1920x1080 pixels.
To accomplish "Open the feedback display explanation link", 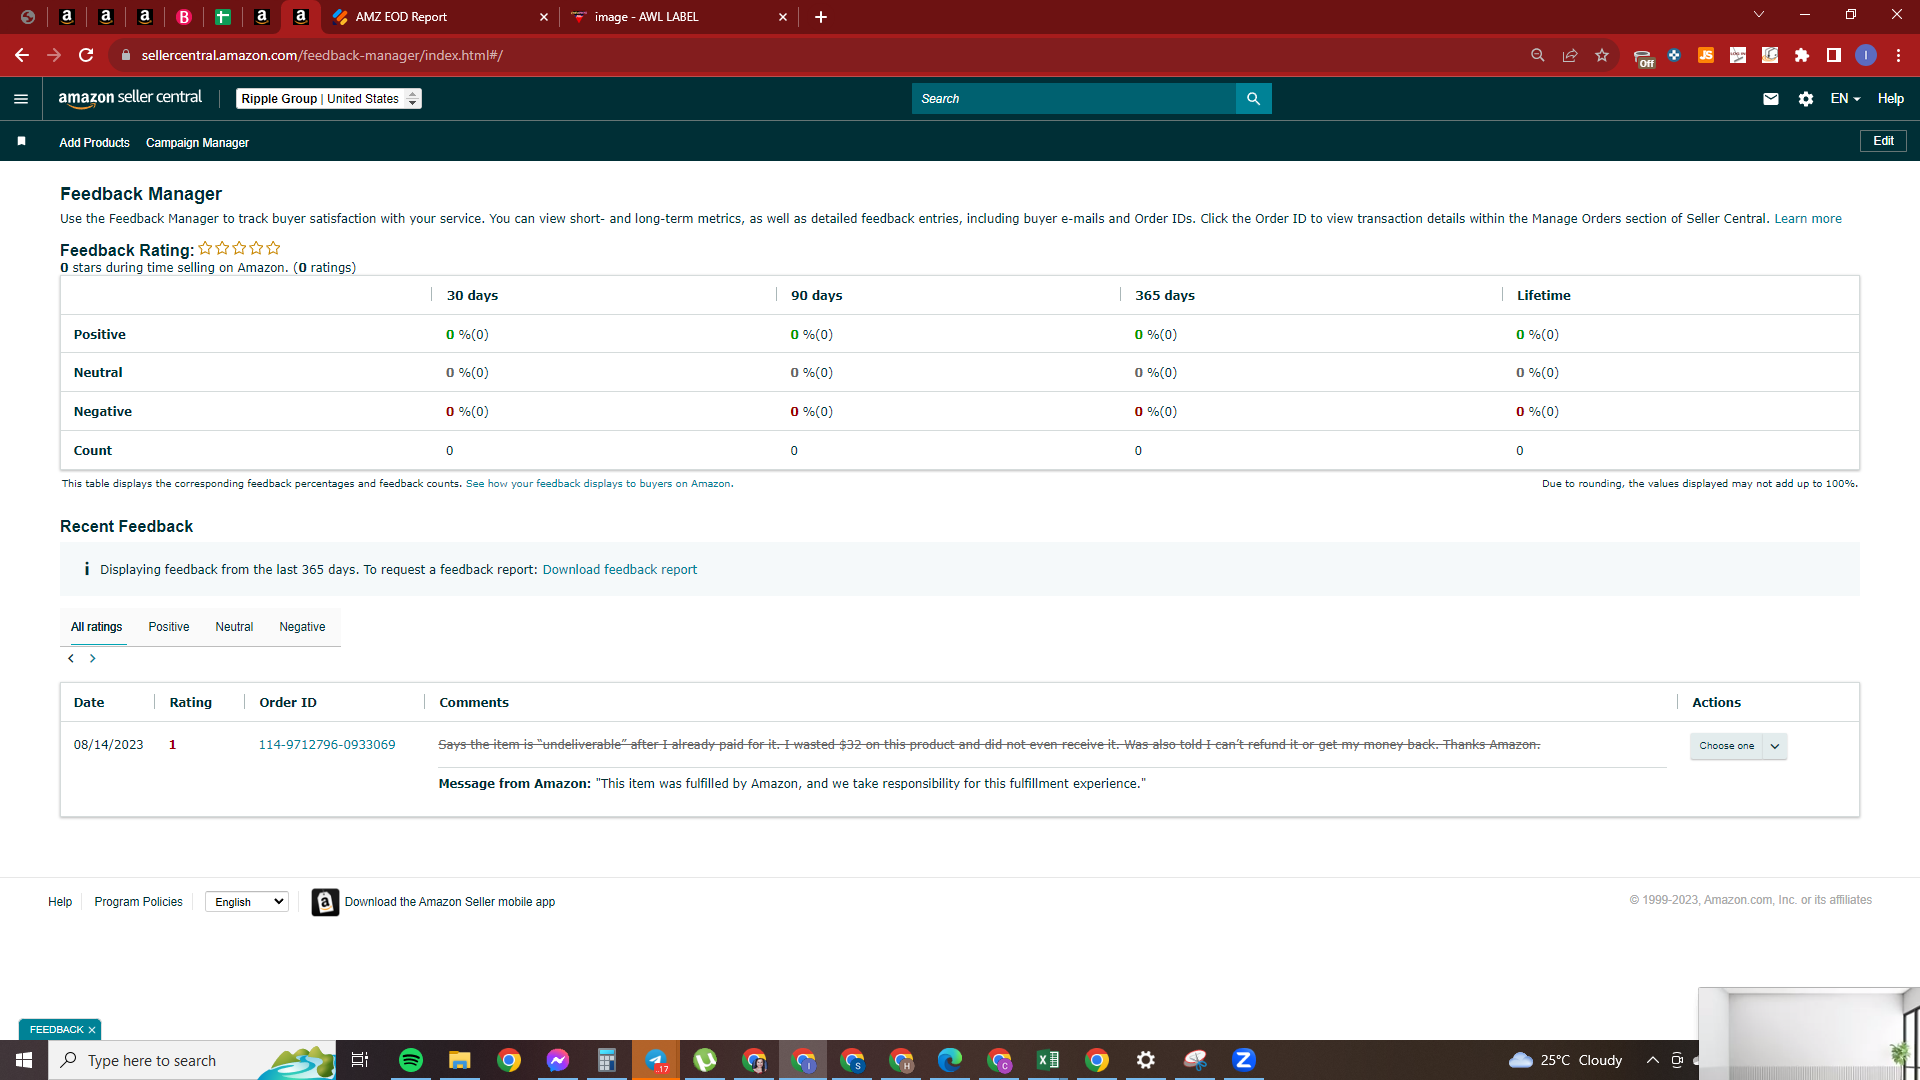I will 599,484.
